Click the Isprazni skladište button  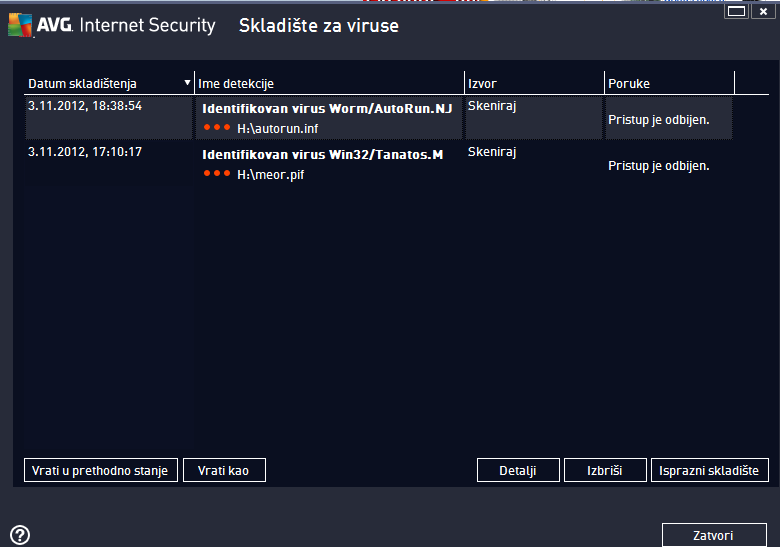(709, 470)
